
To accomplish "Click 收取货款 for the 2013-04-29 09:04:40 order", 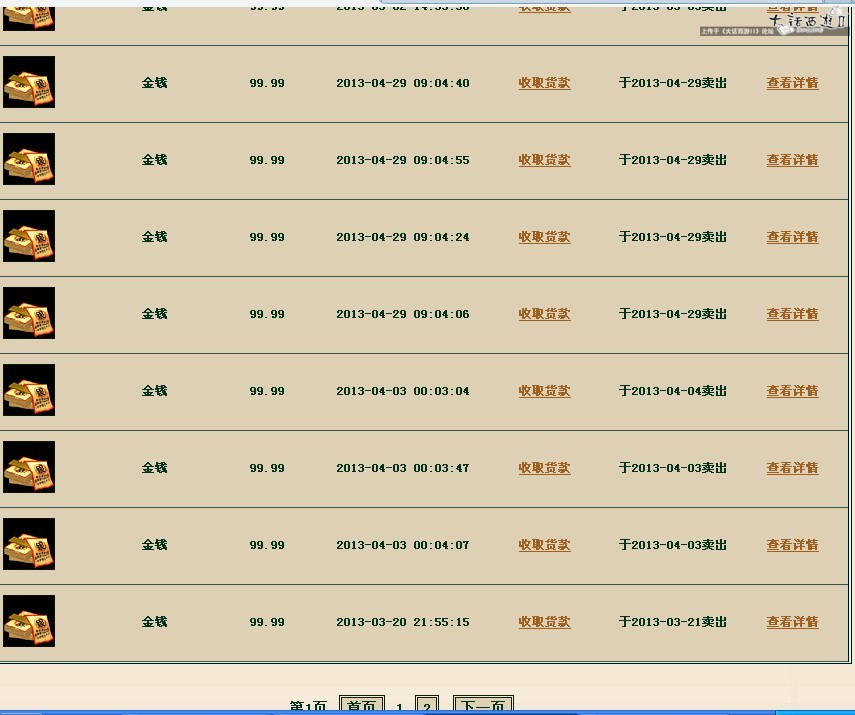I will pyautogui.click(x=544, y=83).
